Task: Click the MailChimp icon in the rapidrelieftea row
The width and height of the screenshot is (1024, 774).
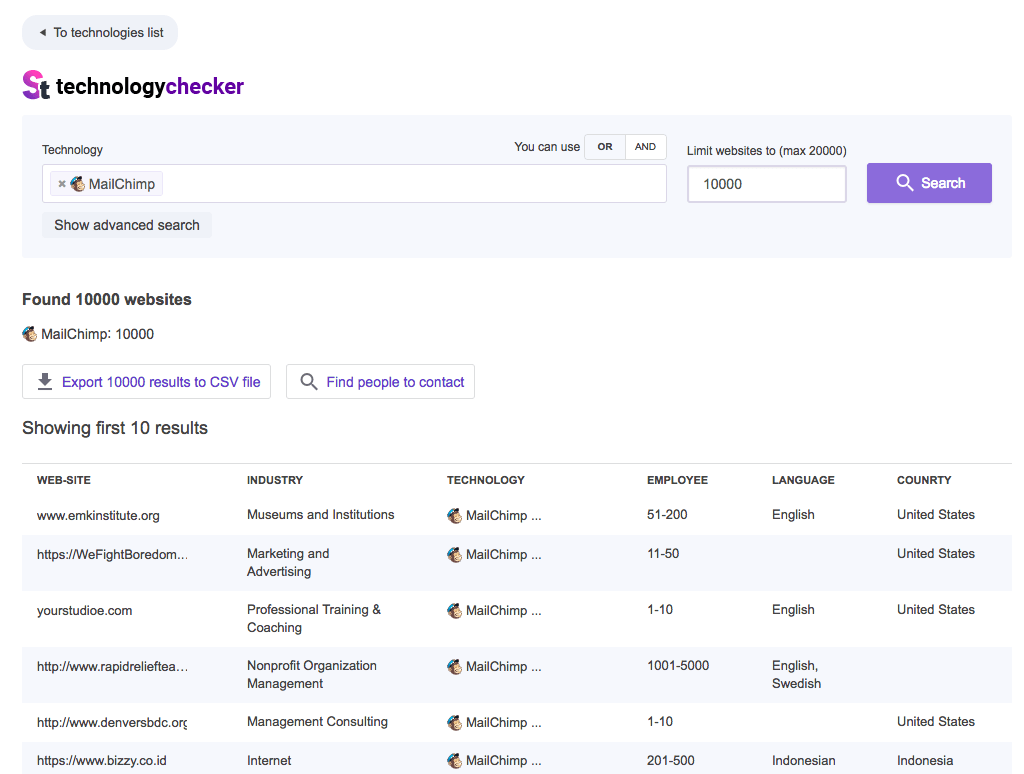Action: (x=455, y=667)
